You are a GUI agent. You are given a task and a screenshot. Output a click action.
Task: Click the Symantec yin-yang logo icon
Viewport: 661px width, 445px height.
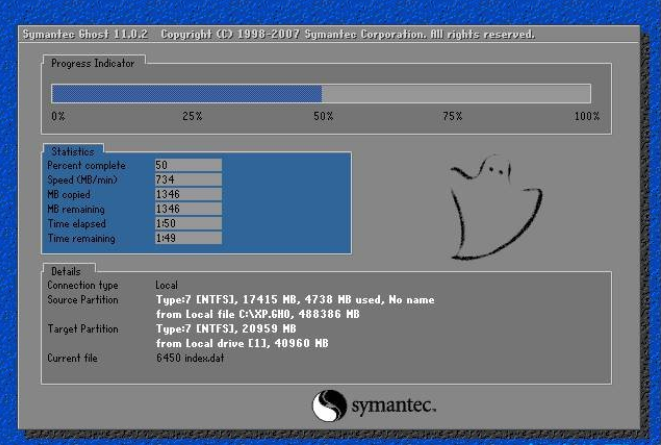click(x=329, y=405)
